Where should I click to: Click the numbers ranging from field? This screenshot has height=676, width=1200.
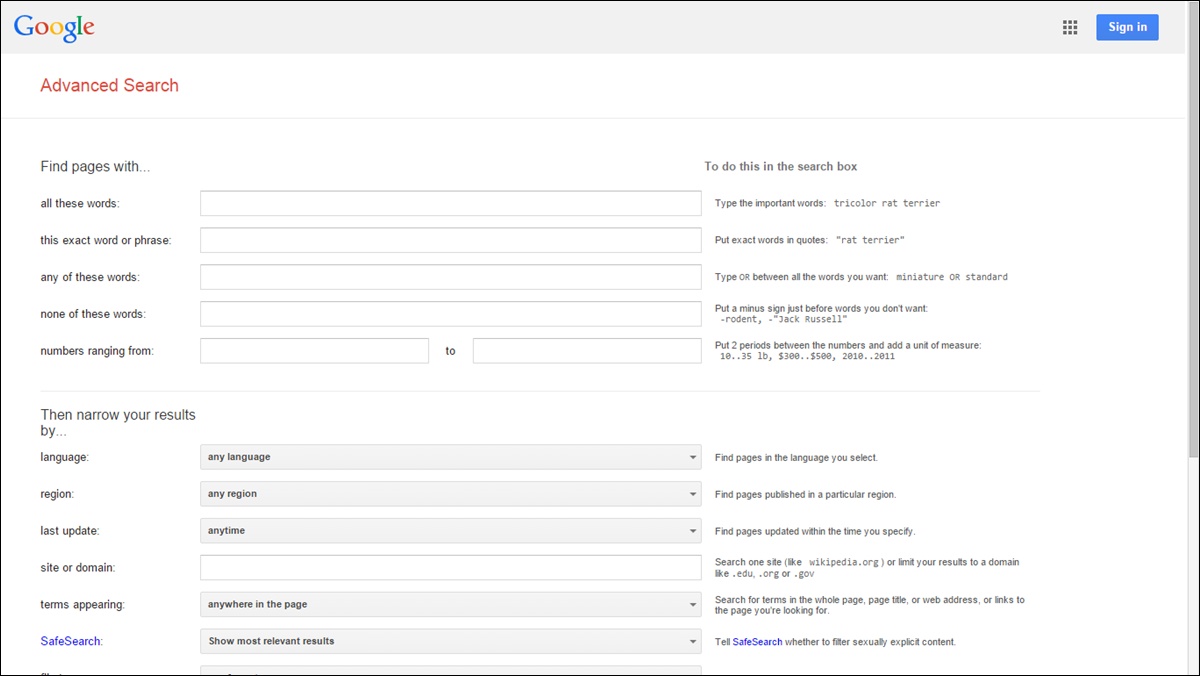(x=314, y=350)
